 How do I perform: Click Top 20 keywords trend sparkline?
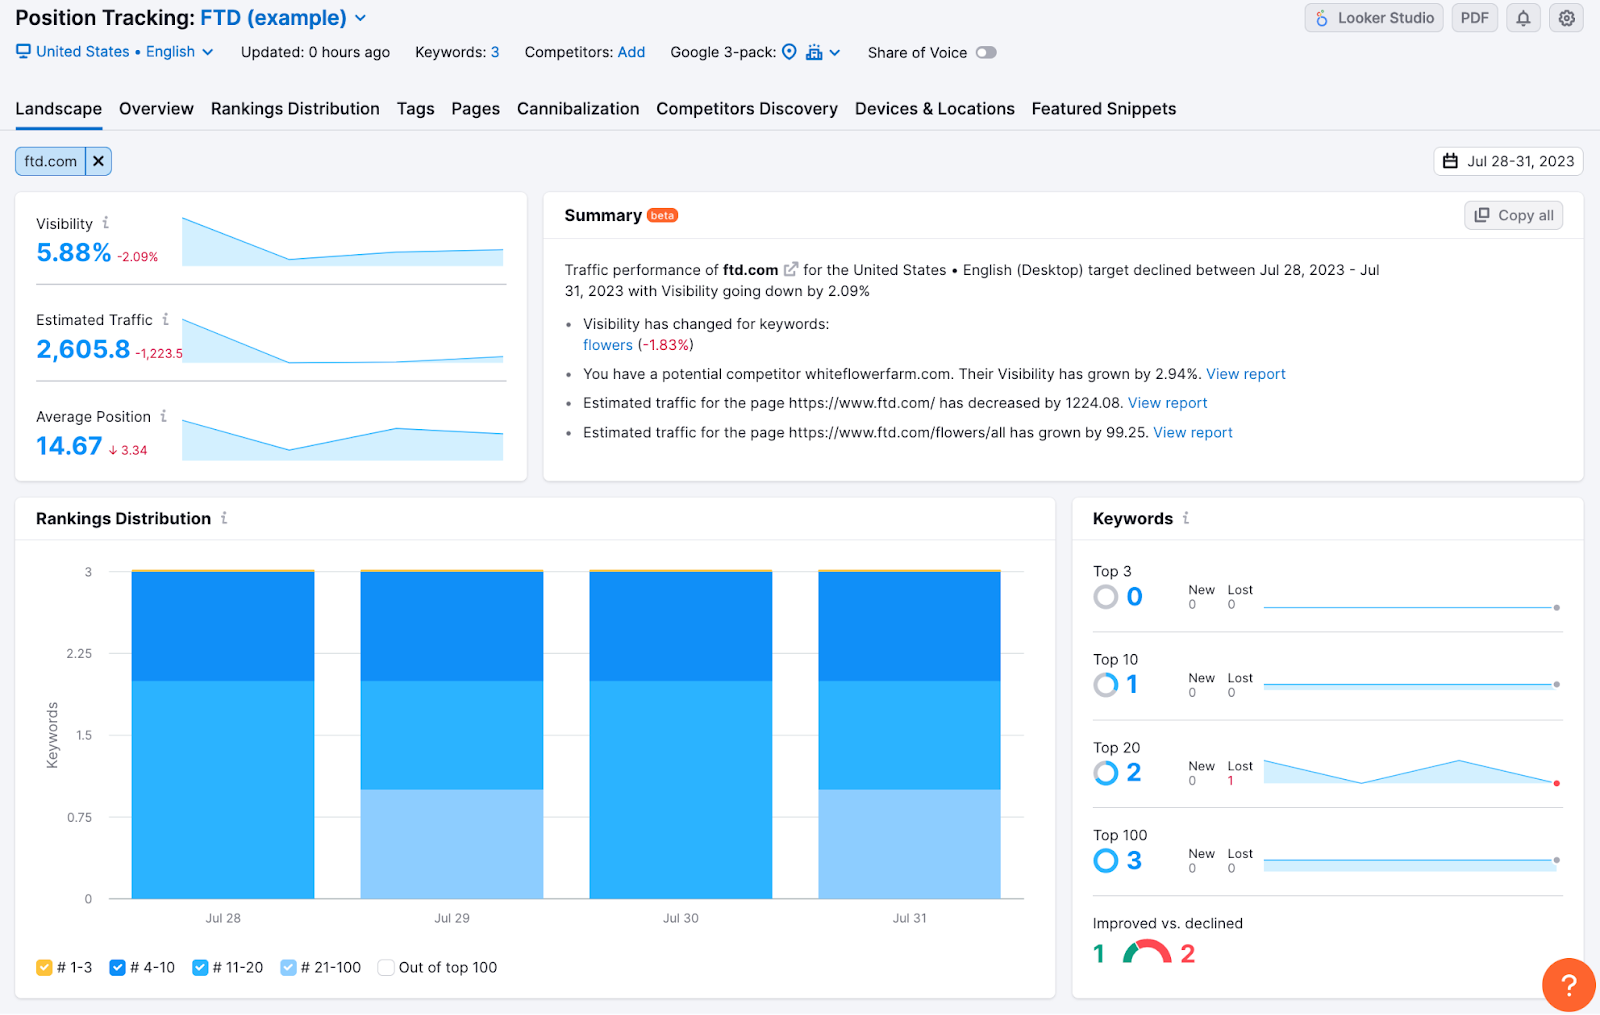(x=1410, y=771)
